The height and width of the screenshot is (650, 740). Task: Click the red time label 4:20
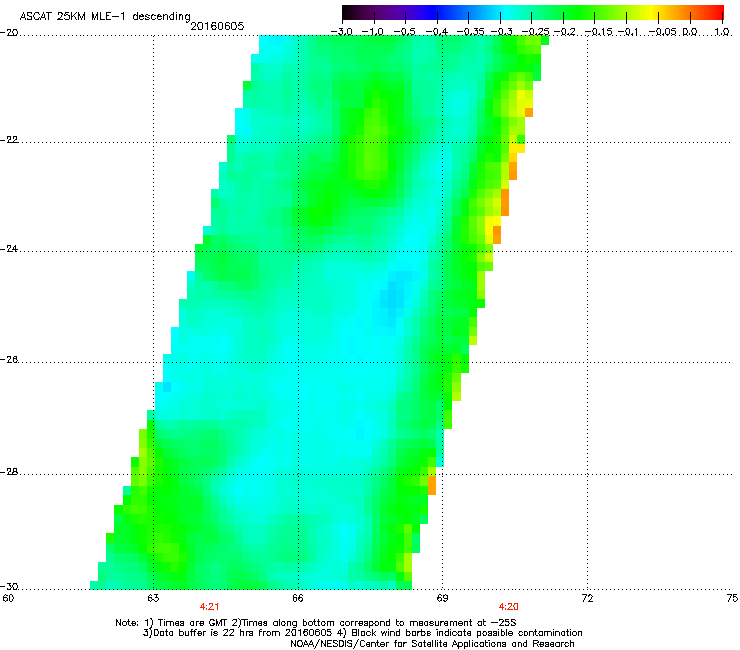[x=508, y=607]
